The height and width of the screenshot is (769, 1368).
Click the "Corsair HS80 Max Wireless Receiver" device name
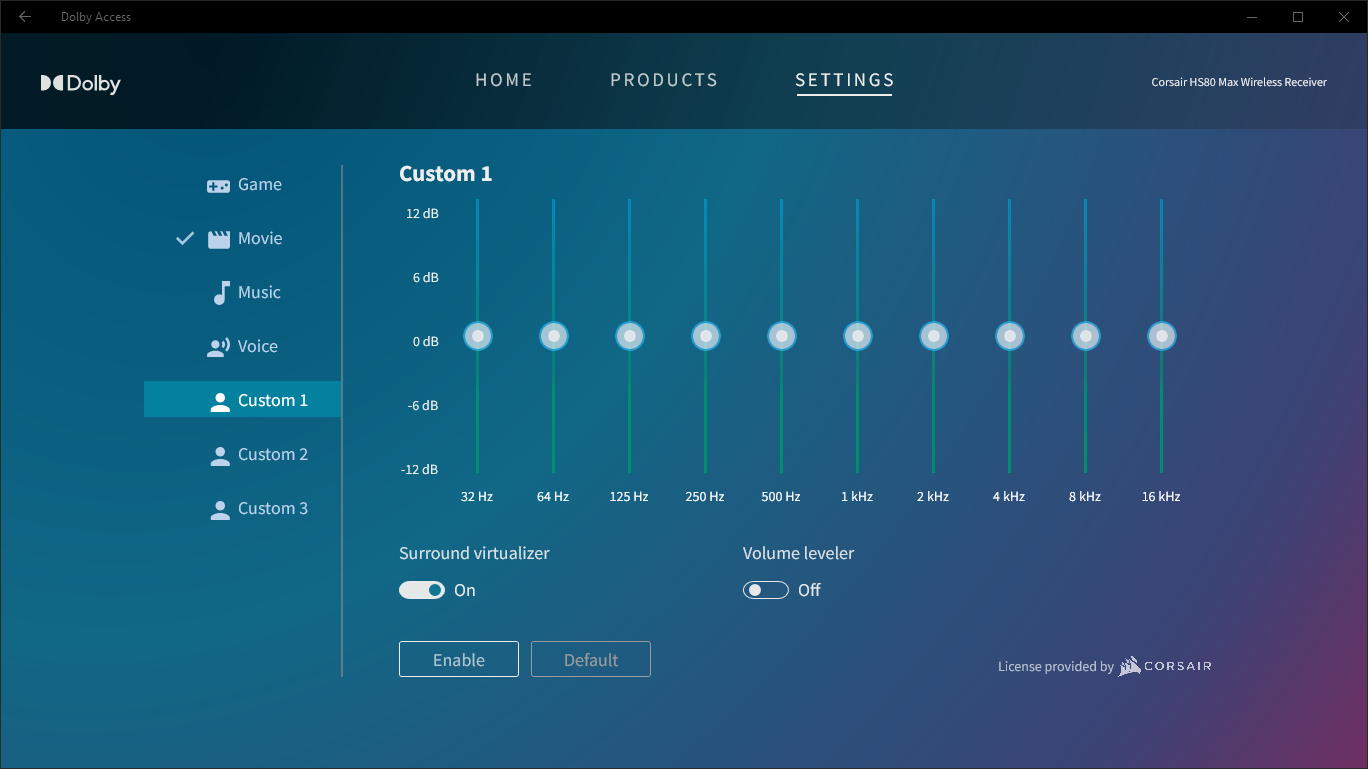1239,82
